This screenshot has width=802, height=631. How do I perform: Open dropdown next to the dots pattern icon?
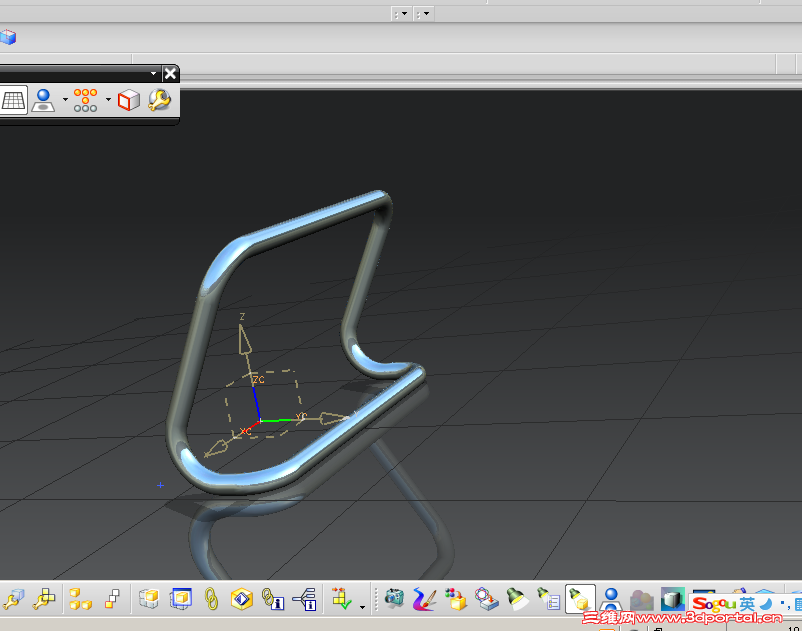108,99
